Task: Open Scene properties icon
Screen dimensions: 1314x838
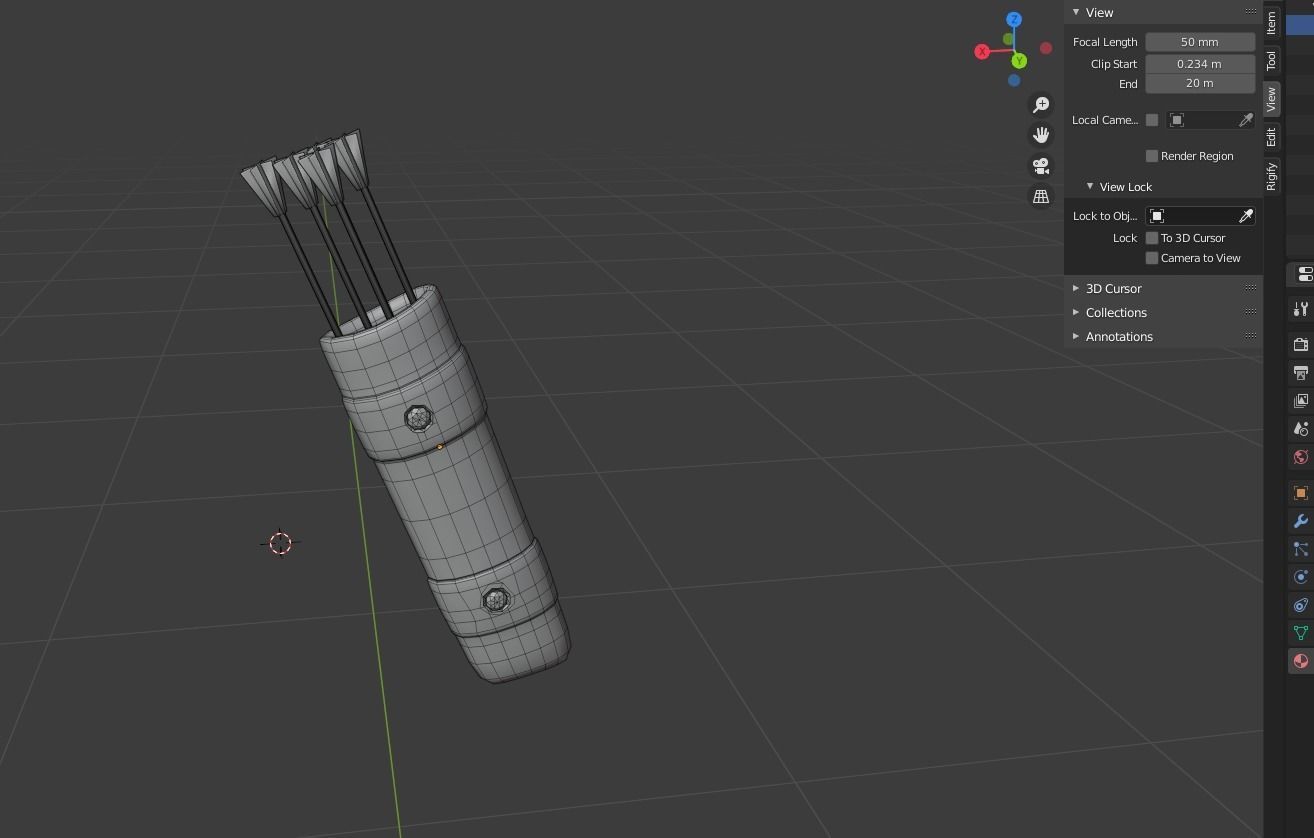Action: click(1300, 429)
